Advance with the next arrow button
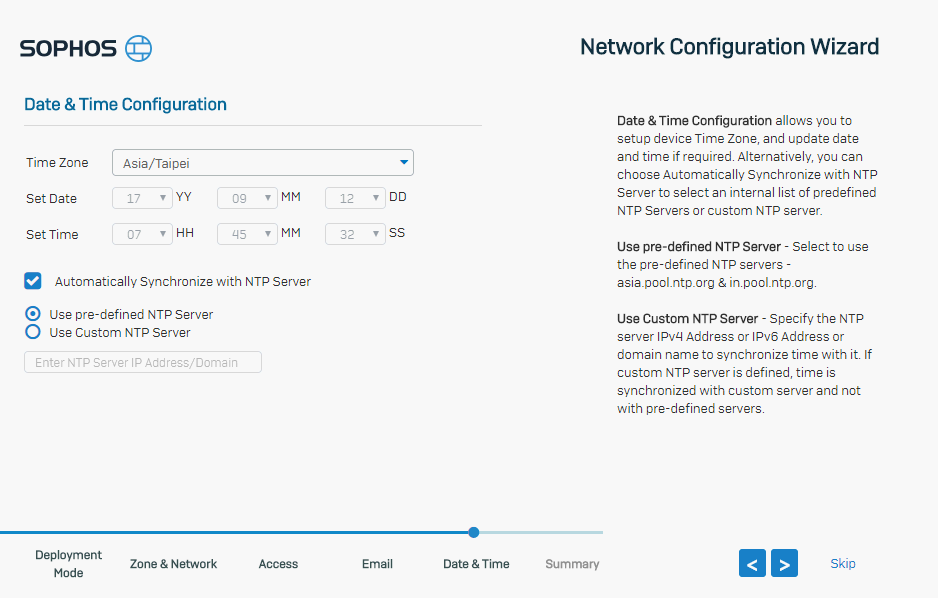This screenshot has width=938, height=598. [x=784, y=563]
